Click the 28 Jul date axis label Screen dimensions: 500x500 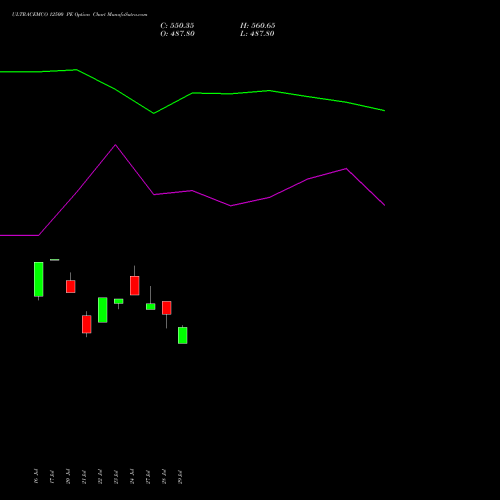(x=164, y=476)
